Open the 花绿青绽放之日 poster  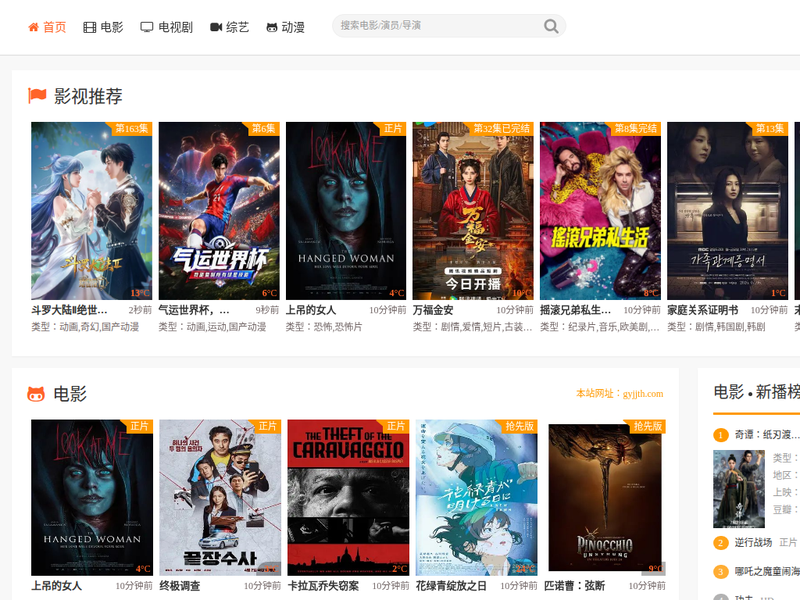tap(477, 497)
